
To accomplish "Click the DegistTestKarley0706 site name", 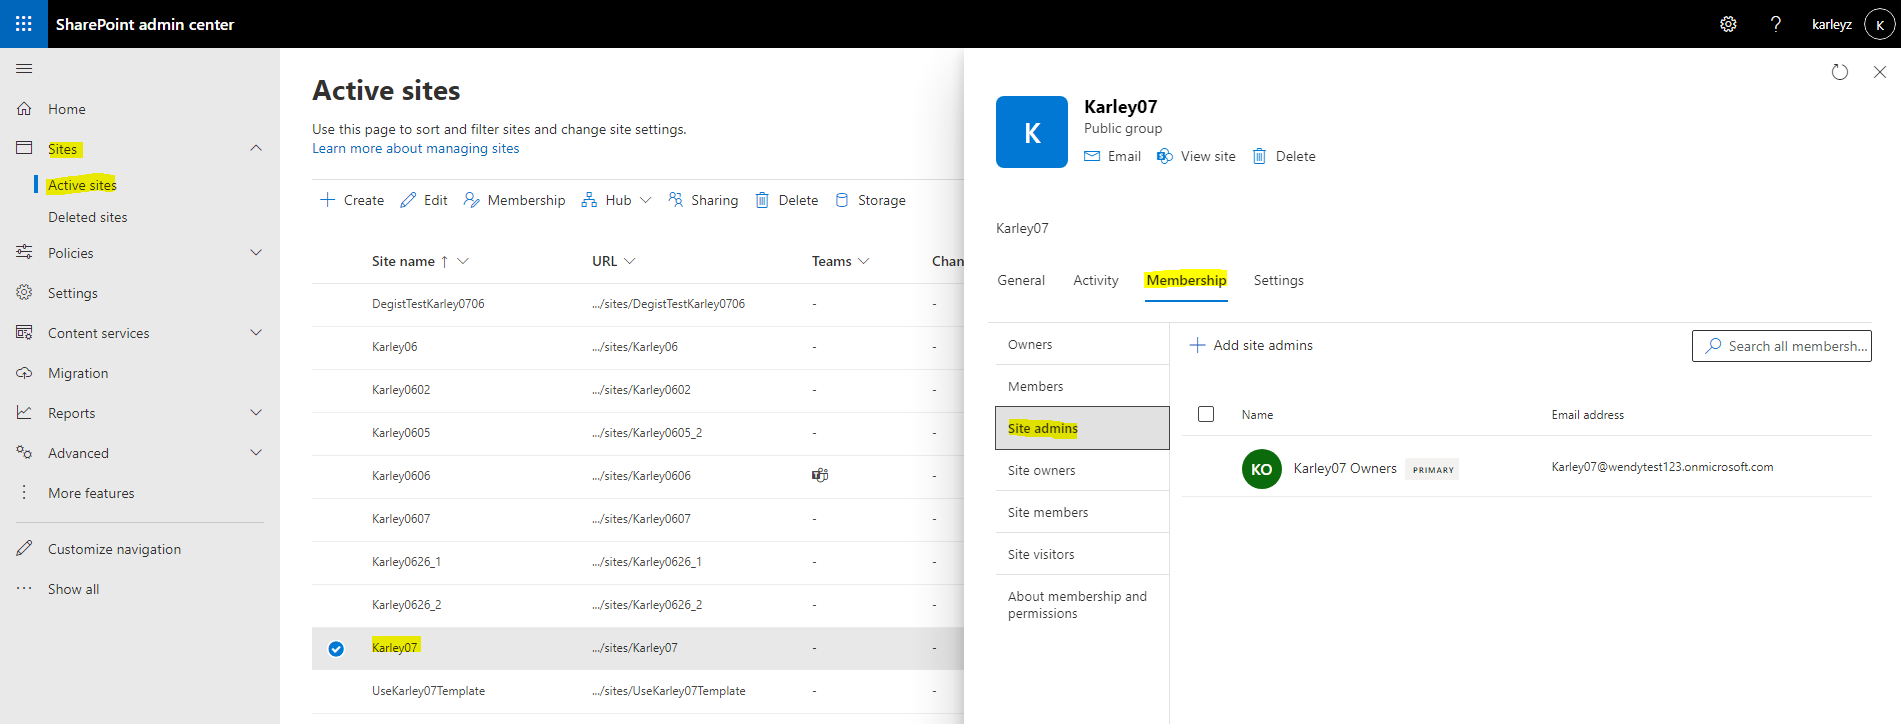I will pos(428,304).
